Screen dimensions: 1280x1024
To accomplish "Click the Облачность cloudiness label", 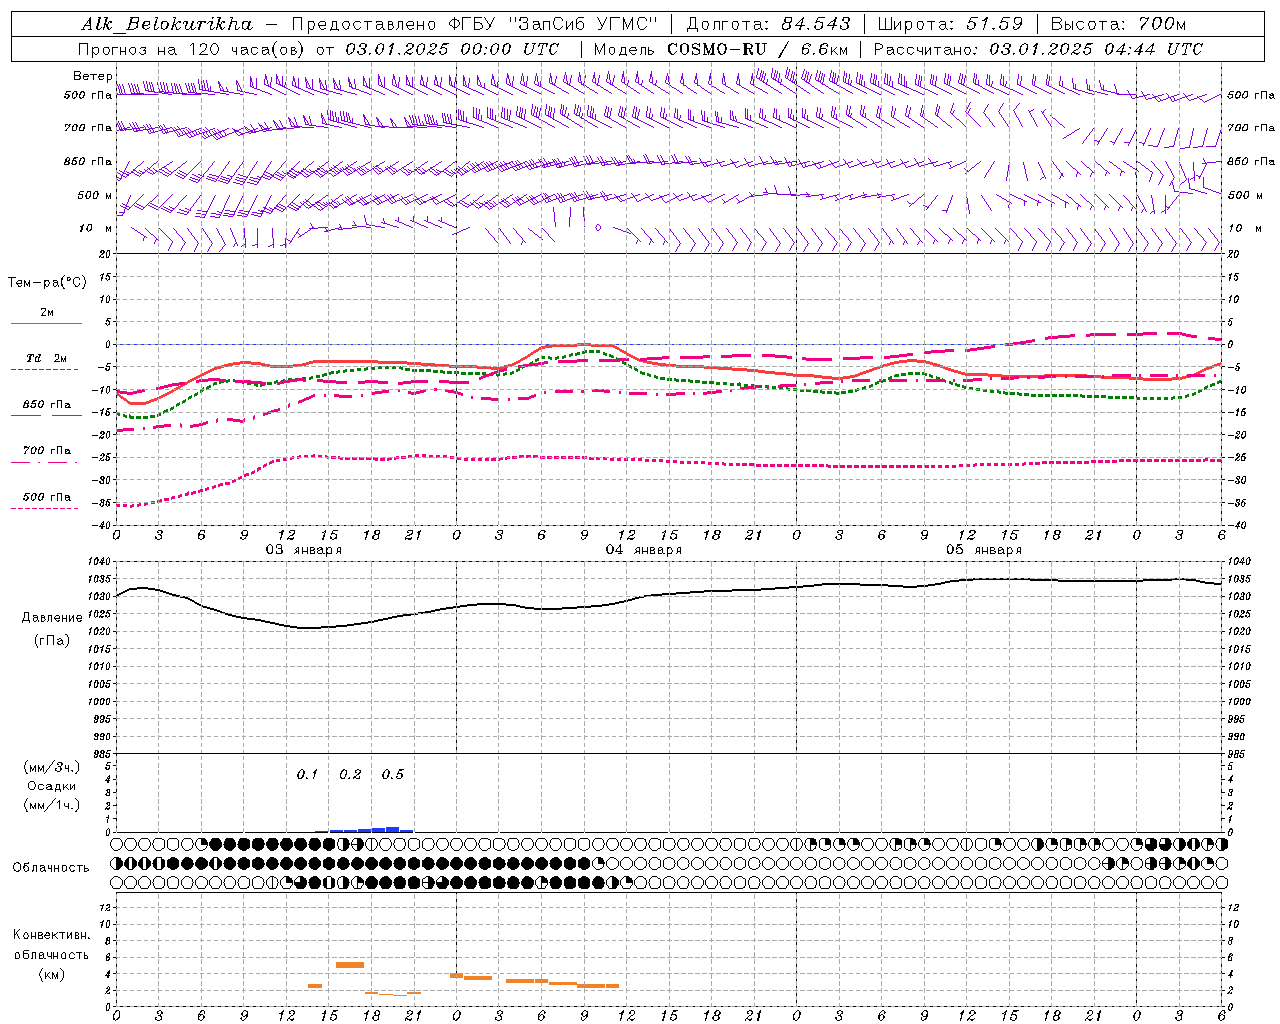I will tap(51, 867).
